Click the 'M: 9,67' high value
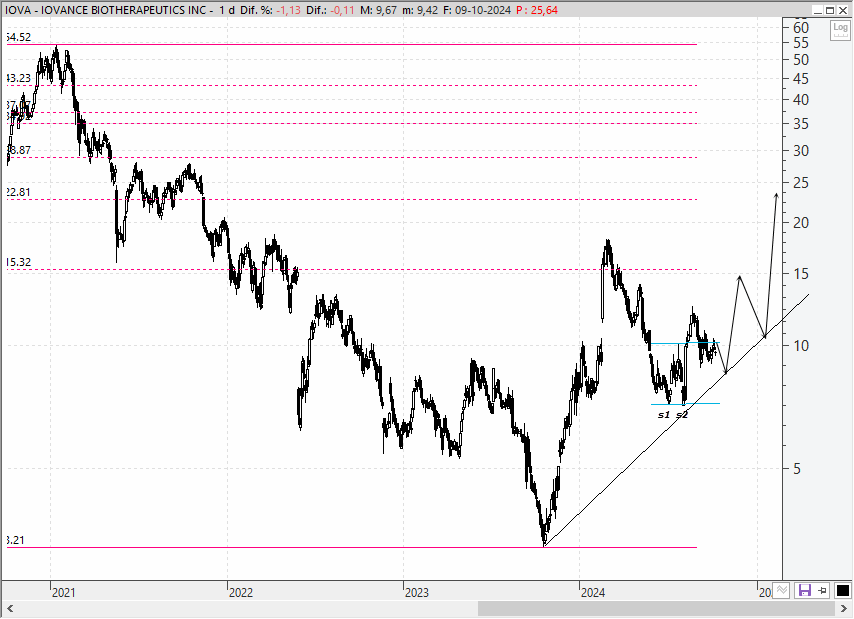The width and height of the screenshot is (854, 619). pyautogui.click(x=379, y=10)
